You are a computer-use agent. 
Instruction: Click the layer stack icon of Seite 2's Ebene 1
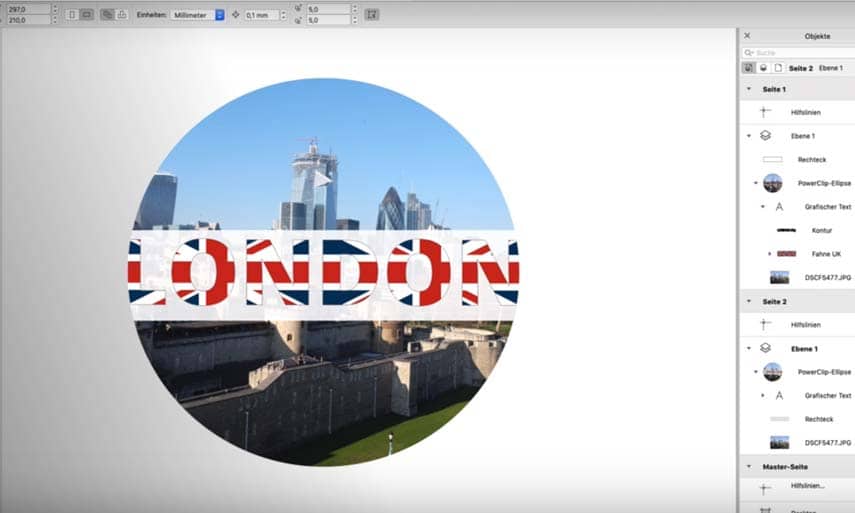tap(766, 348)
